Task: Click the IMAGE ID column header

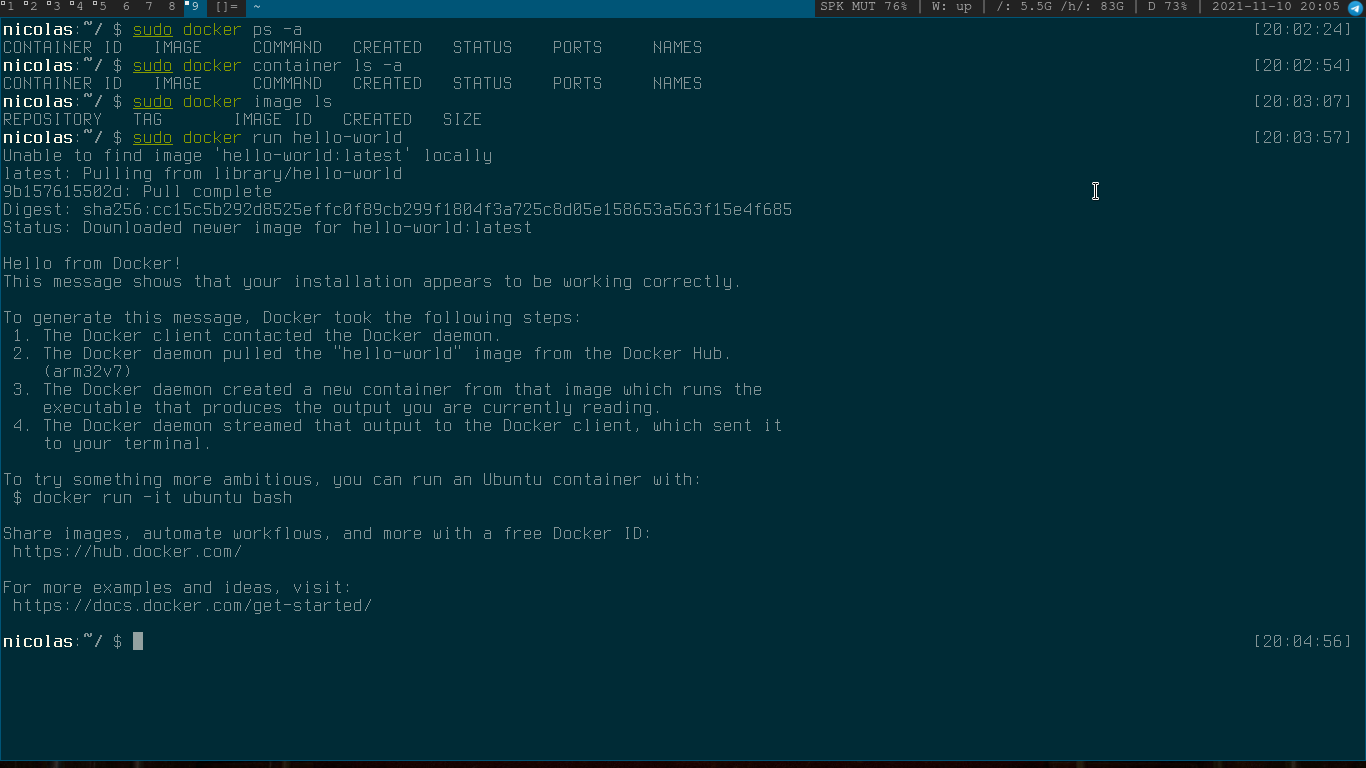Action: tap(272, 120)
